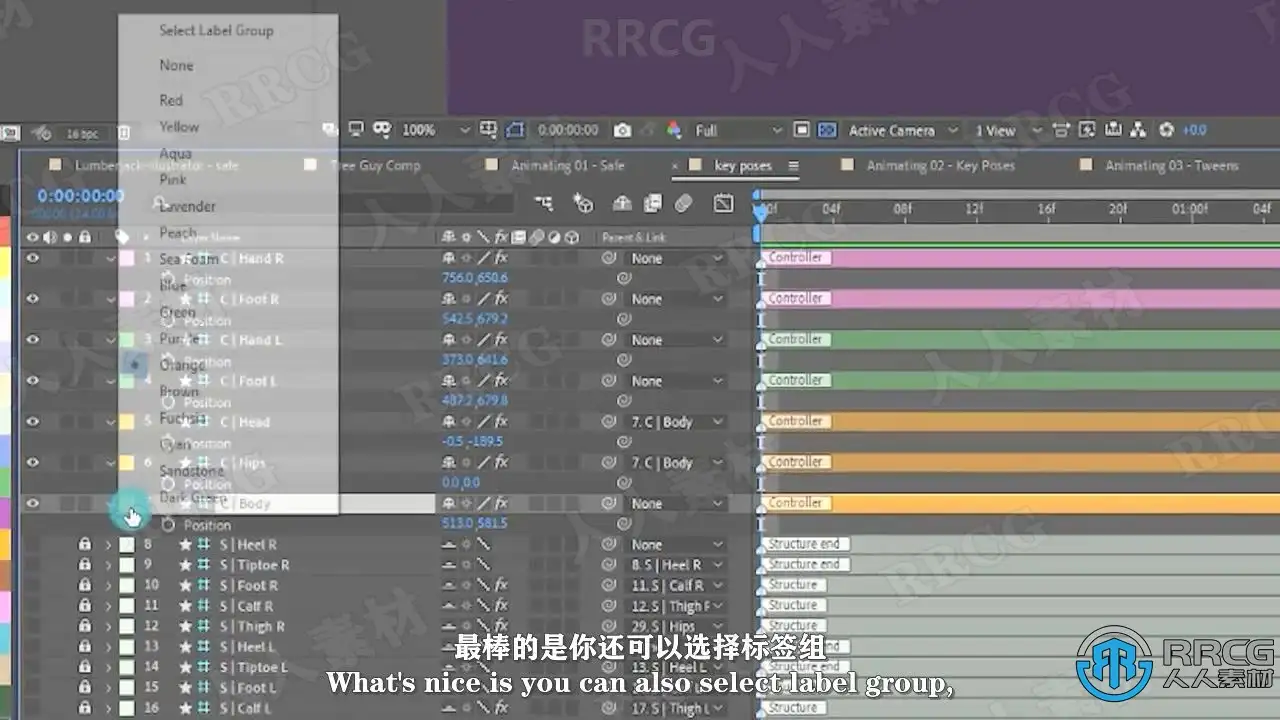The width and height of the screenshot is (1280, 720).
Task: Click the grid and guide options icon
Action: (x=489, y=130)
